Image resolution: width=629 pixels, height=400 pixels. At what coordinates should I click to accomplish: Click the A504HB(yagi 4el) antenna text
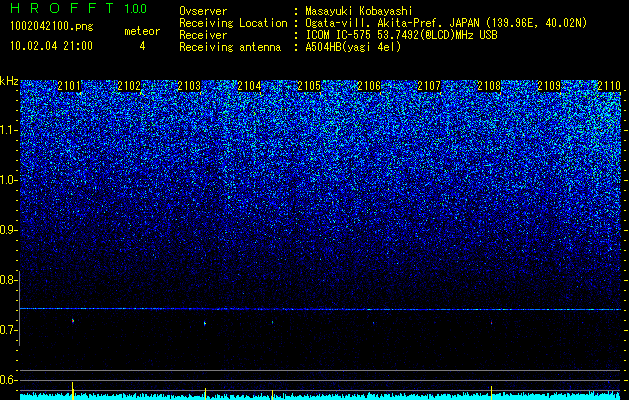pos(353,47)
